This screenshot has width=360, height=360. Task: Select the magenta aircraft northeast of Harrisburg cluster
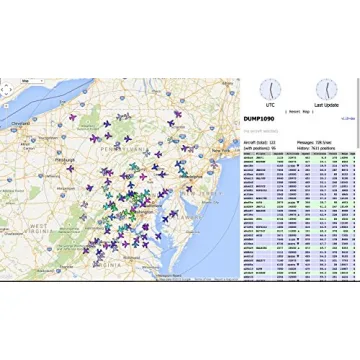(143, 177)
